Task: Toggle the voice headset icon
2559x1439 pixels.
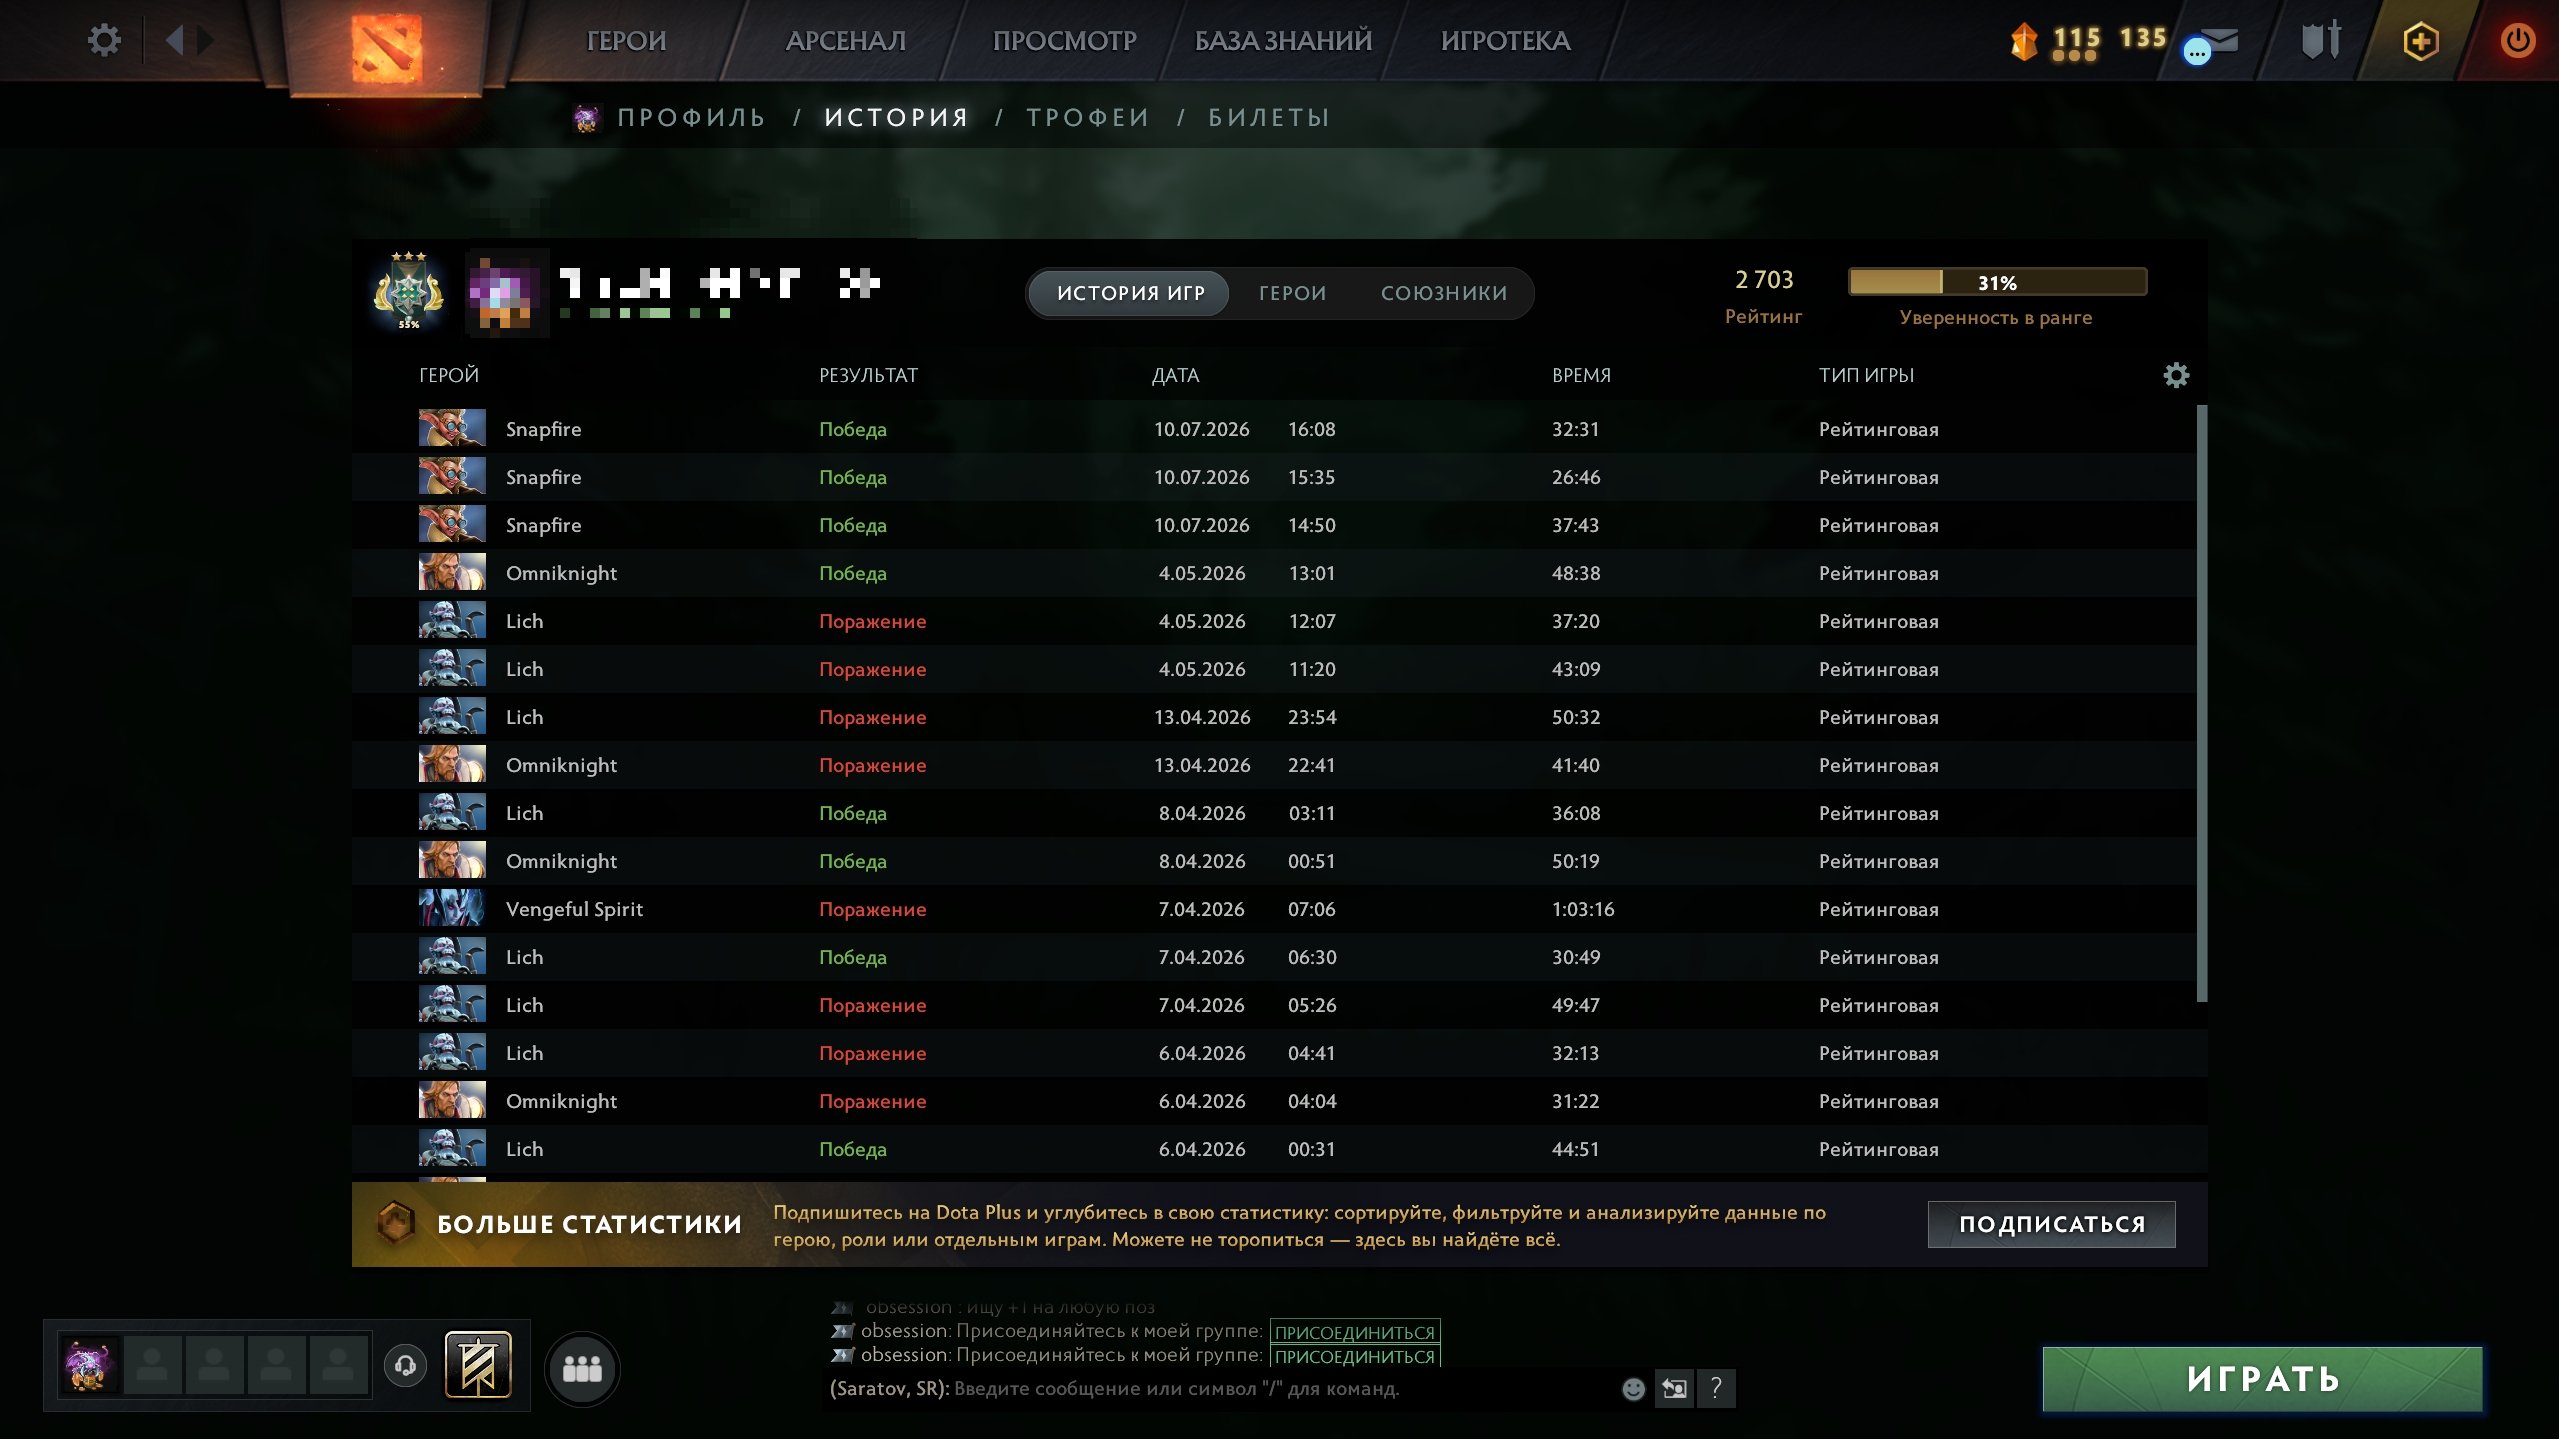Action: [x=405, y=1365]
